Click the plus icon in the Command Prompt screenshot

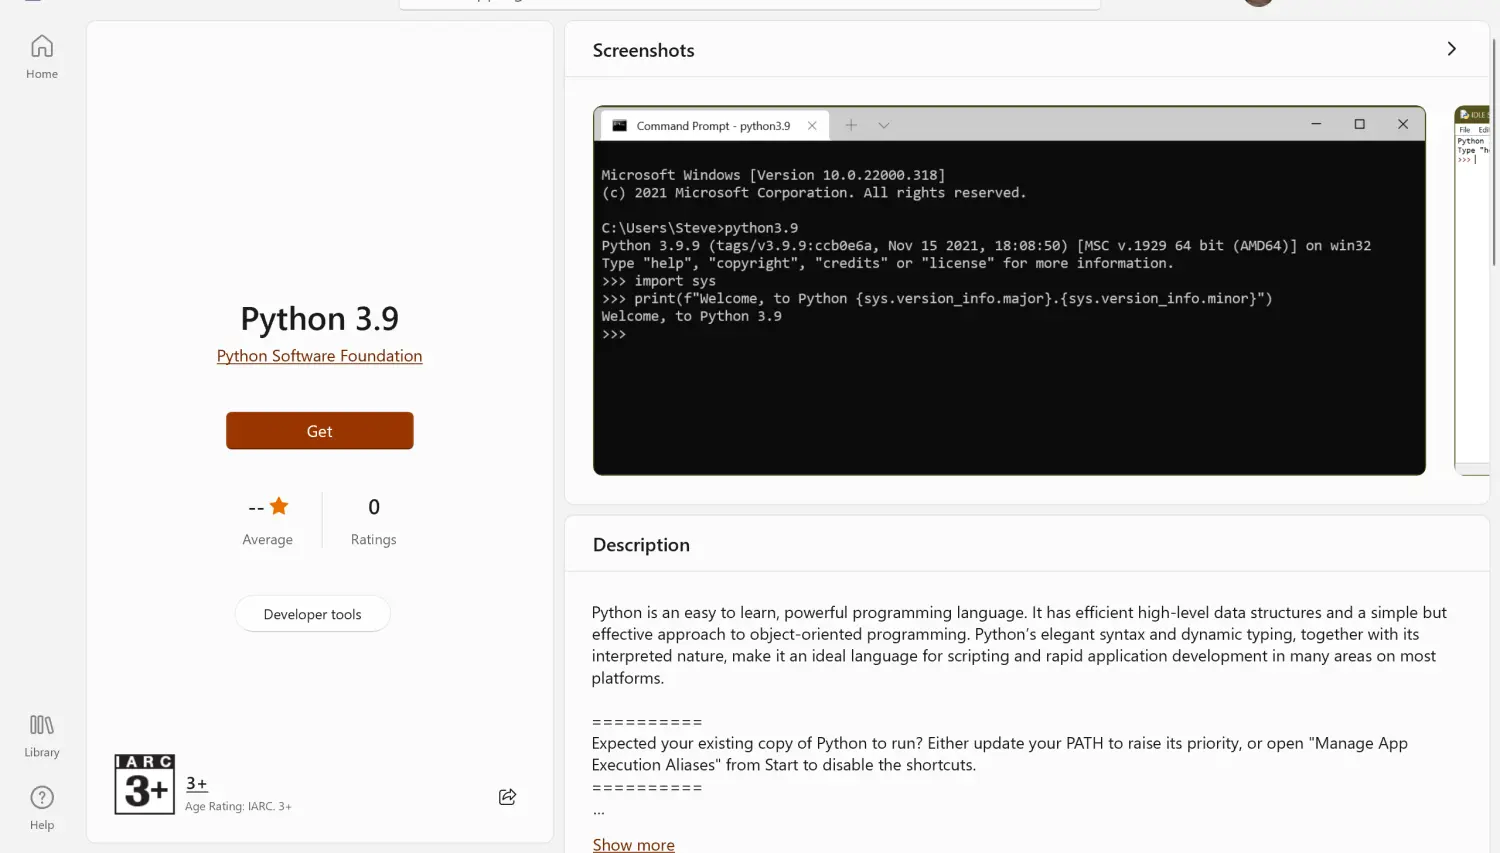pos(851,125)
